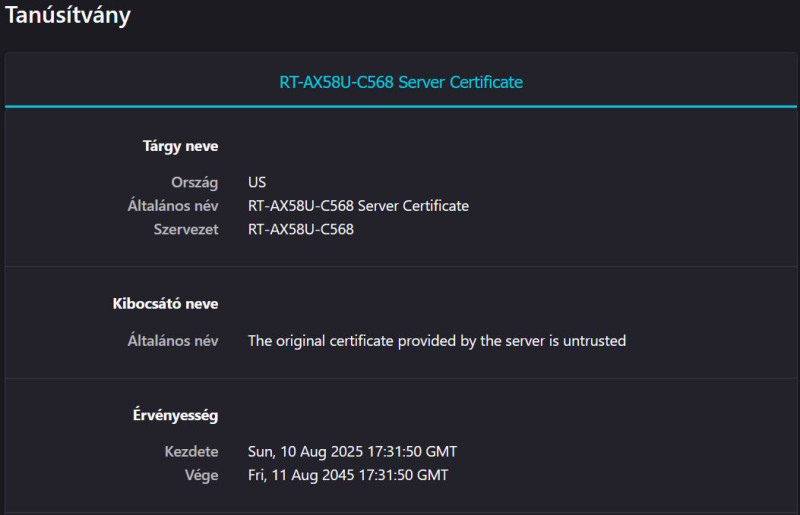The image size is (800, 515).
Task: Click the blue active-tab underline indicator
Action: [x=401, y=106]
